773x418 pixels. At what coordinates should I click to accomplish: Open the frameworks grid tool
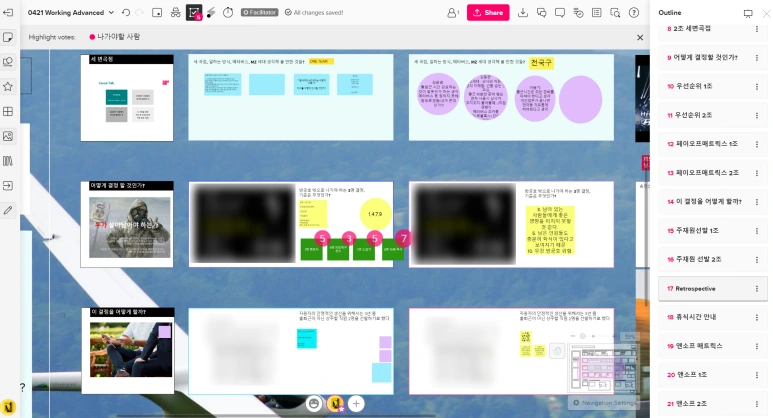click(8, 111)
